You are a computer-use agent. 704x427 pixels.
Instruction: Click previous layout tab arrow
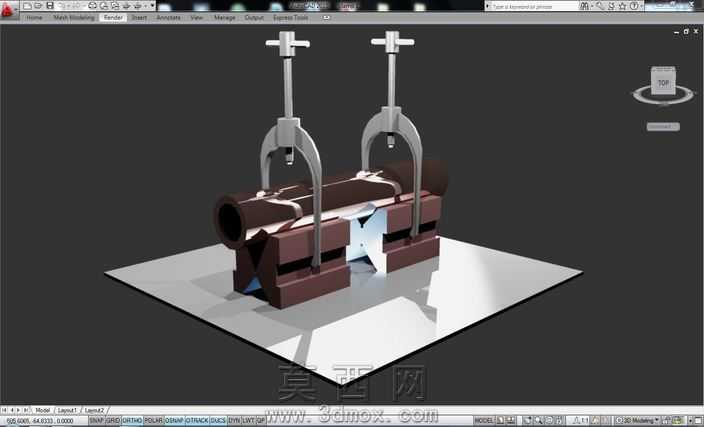click(x=12, y=410)
